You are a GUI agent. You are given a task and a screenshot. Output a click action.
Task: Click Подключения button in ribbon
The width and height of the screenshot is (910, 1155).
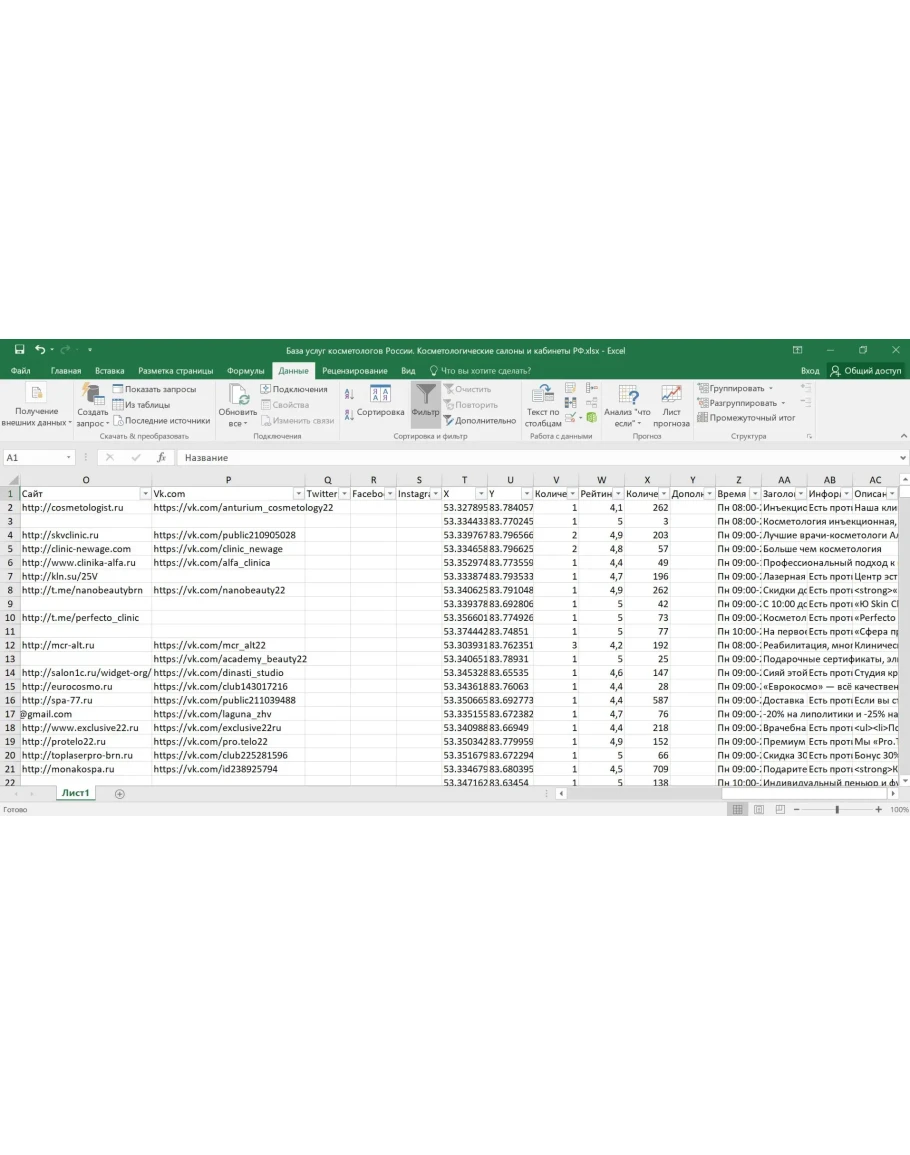294,389
